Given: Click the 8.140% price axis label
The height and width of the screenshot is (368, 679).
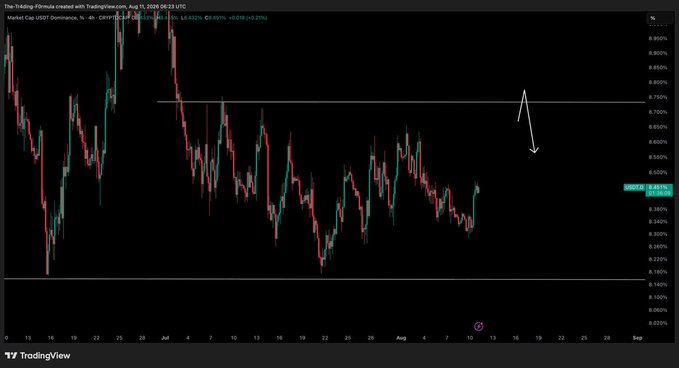Looking at the screenshot, I should point(658,285).
